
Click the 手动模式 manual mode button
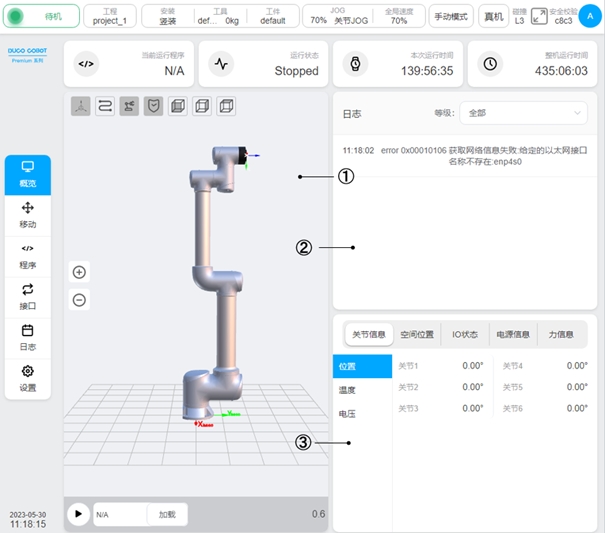pyautogui.click(x=451, y=16)
